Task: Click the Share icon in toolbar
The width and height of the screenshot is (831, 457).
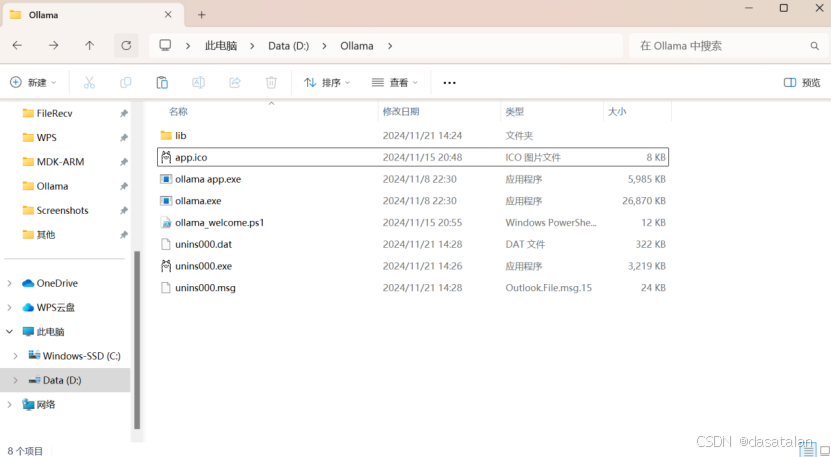Action: (x=235, y=82)
